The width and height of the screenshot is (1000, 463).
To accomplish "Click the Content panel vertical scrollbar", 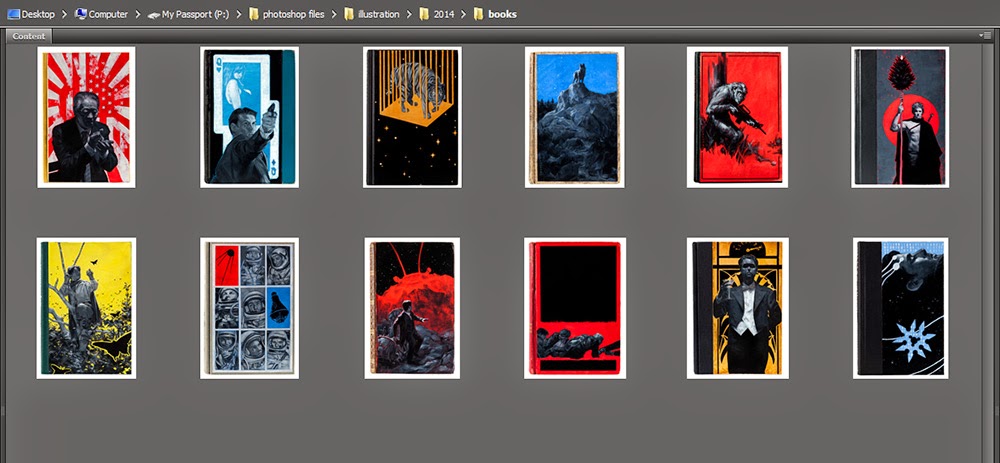I will (987, 252).
